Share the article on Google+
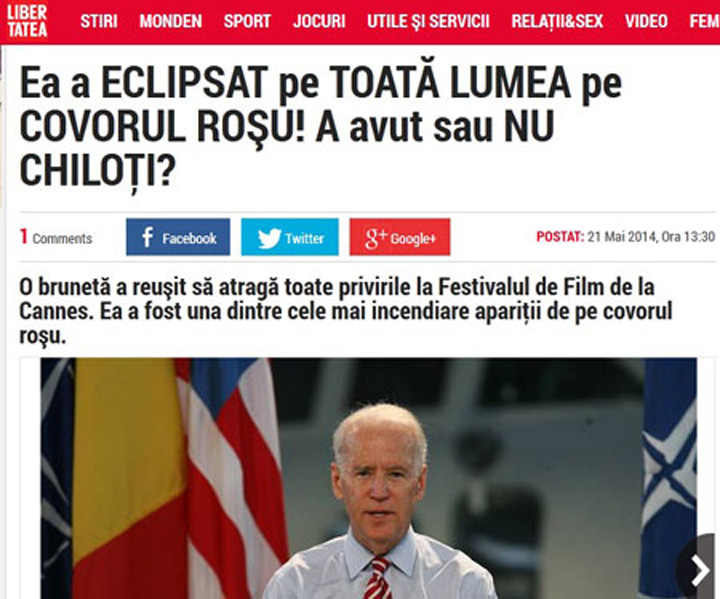This screenshot has width=720, height=599. tap(400, 237)
